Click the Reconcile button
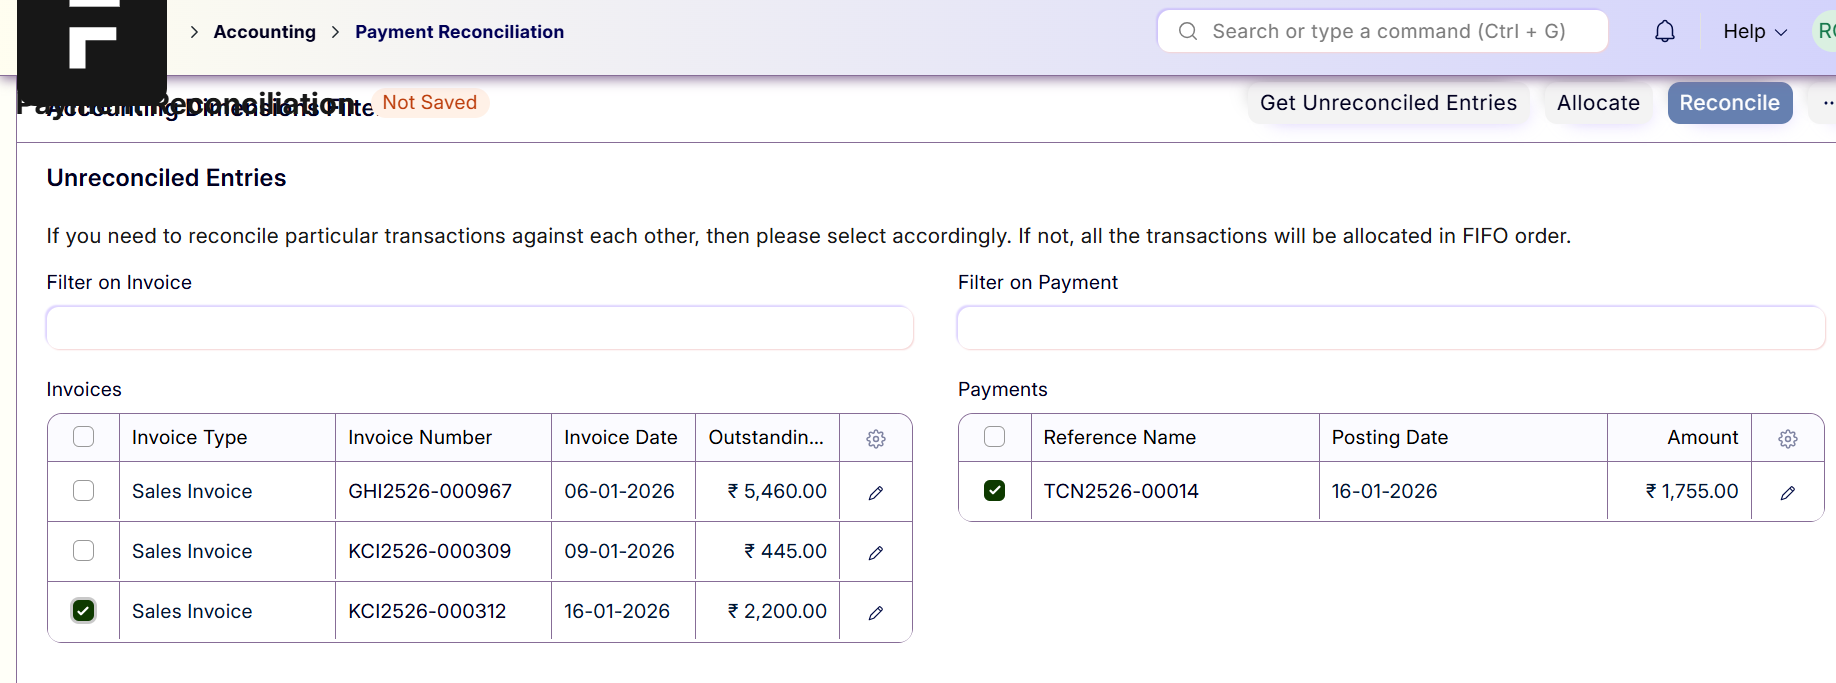 coord(1729,103)
